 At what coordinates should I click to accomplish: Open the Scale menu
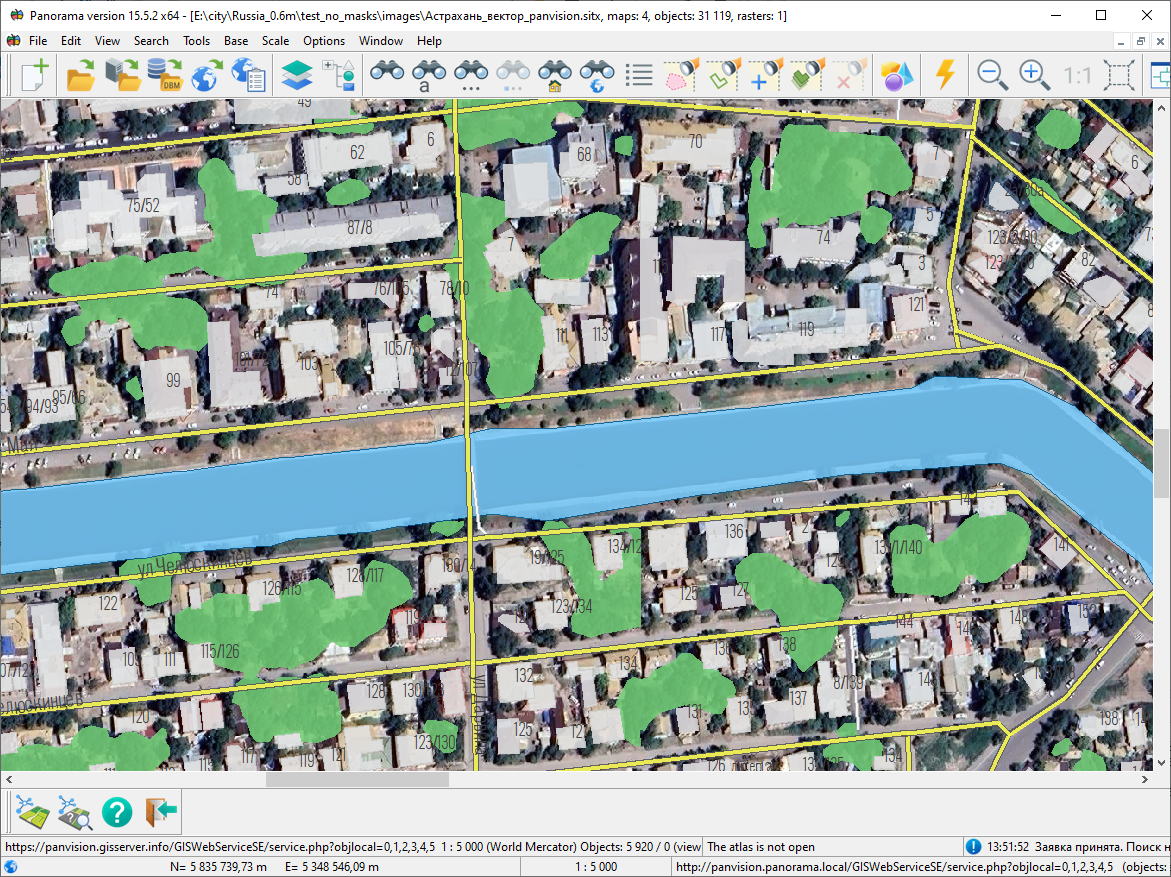(x=275, y=41)
